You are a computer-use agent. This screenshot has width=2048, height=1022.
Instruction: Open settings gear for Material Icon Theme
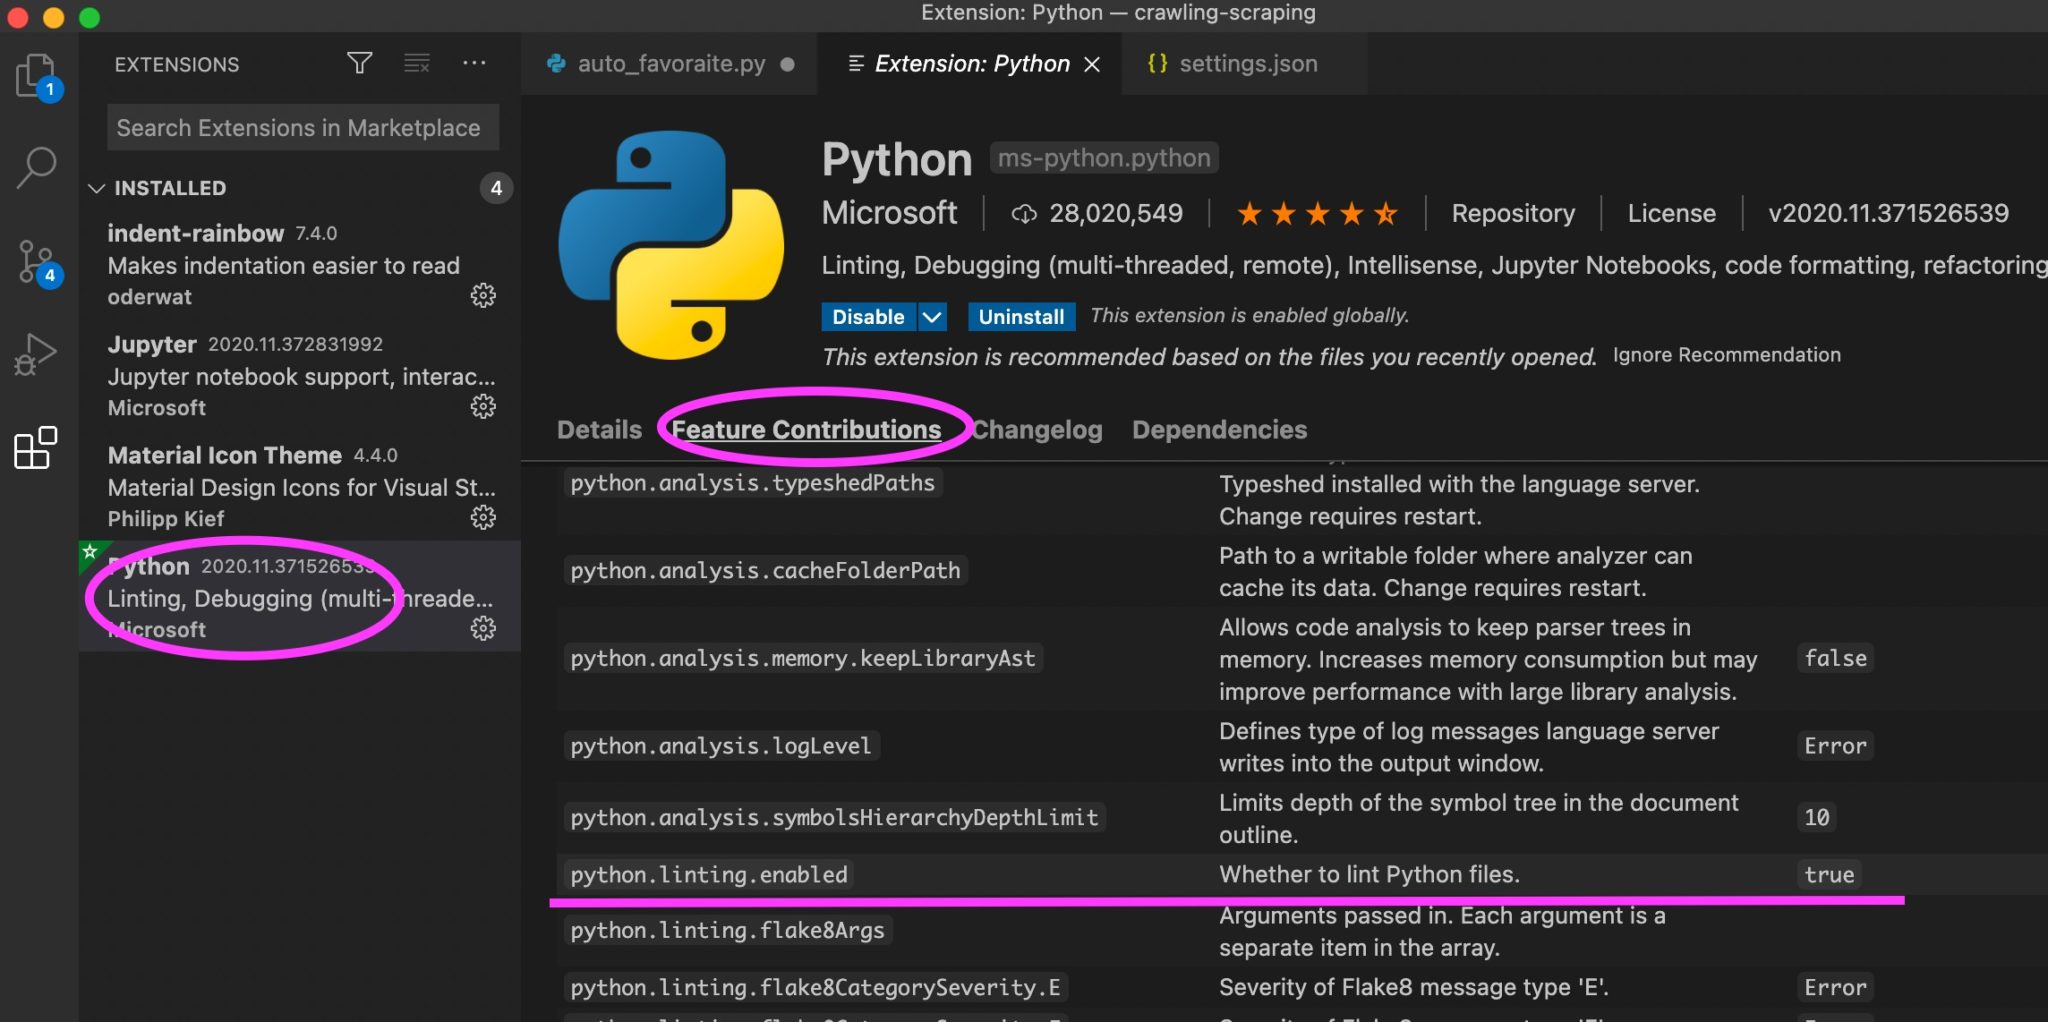(x=483, y=518)
